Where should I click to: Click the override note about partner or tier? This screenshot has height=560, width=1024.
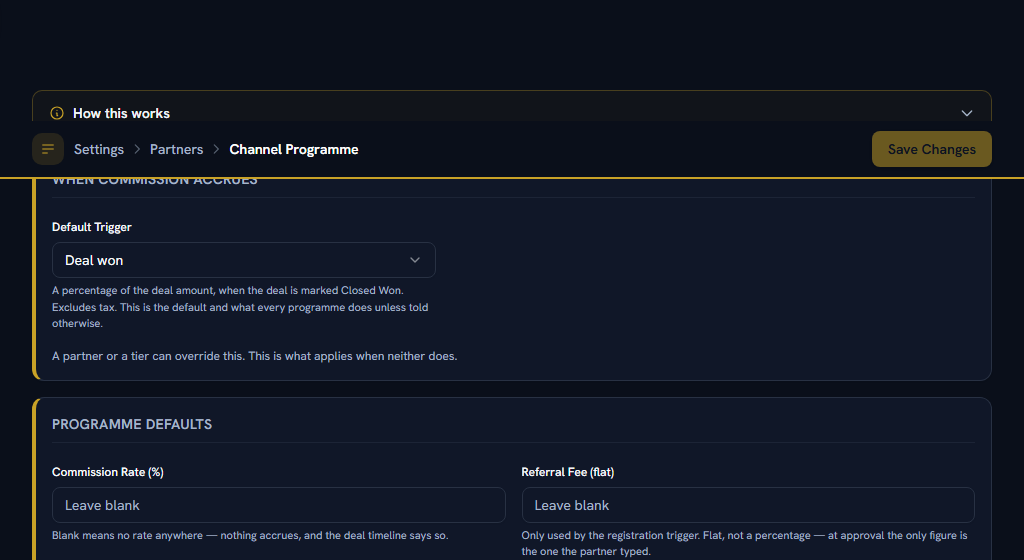pos(255,356)
